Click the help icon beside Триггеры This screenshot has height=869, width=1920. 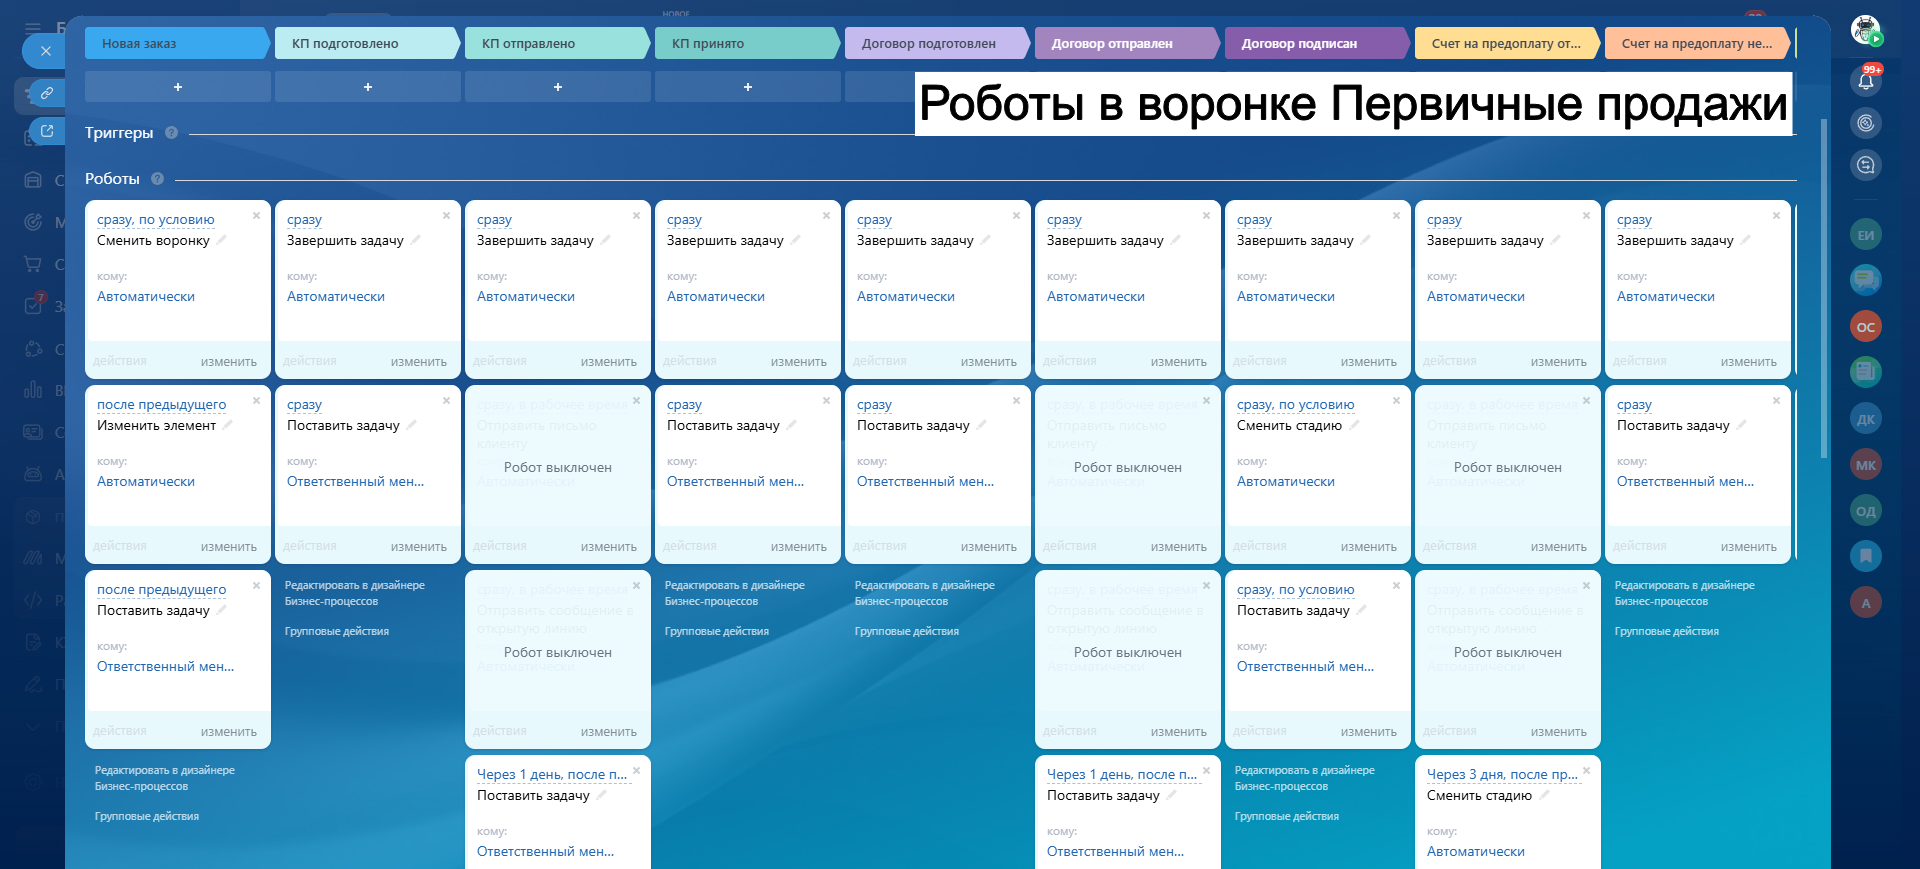[x=171, y=133]
